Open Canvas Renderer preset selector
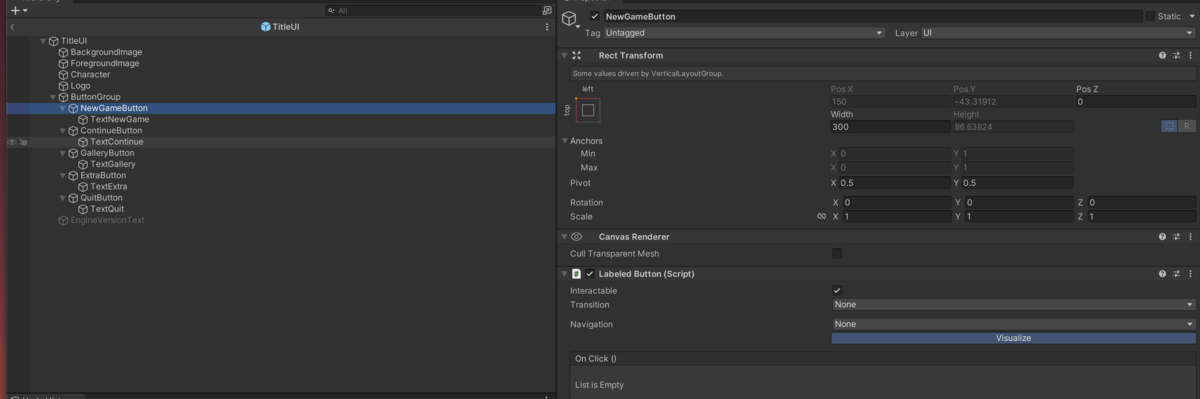Screen dimensions: 1200x399 click(1176, 237)
